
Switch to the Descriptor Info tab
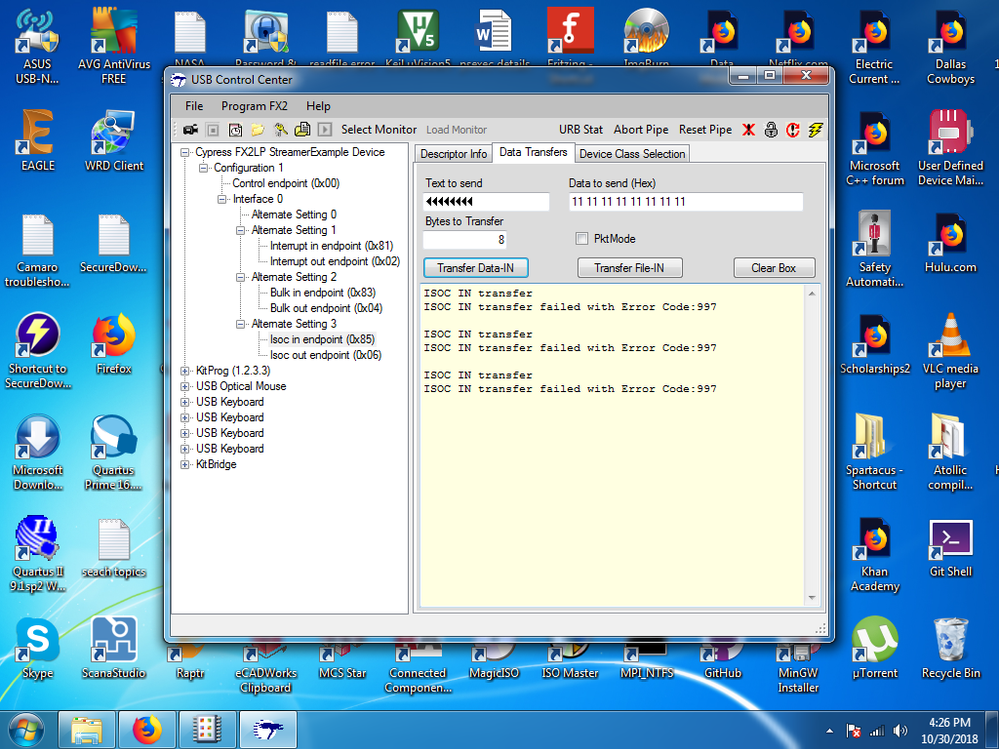(x=454, y=154)
